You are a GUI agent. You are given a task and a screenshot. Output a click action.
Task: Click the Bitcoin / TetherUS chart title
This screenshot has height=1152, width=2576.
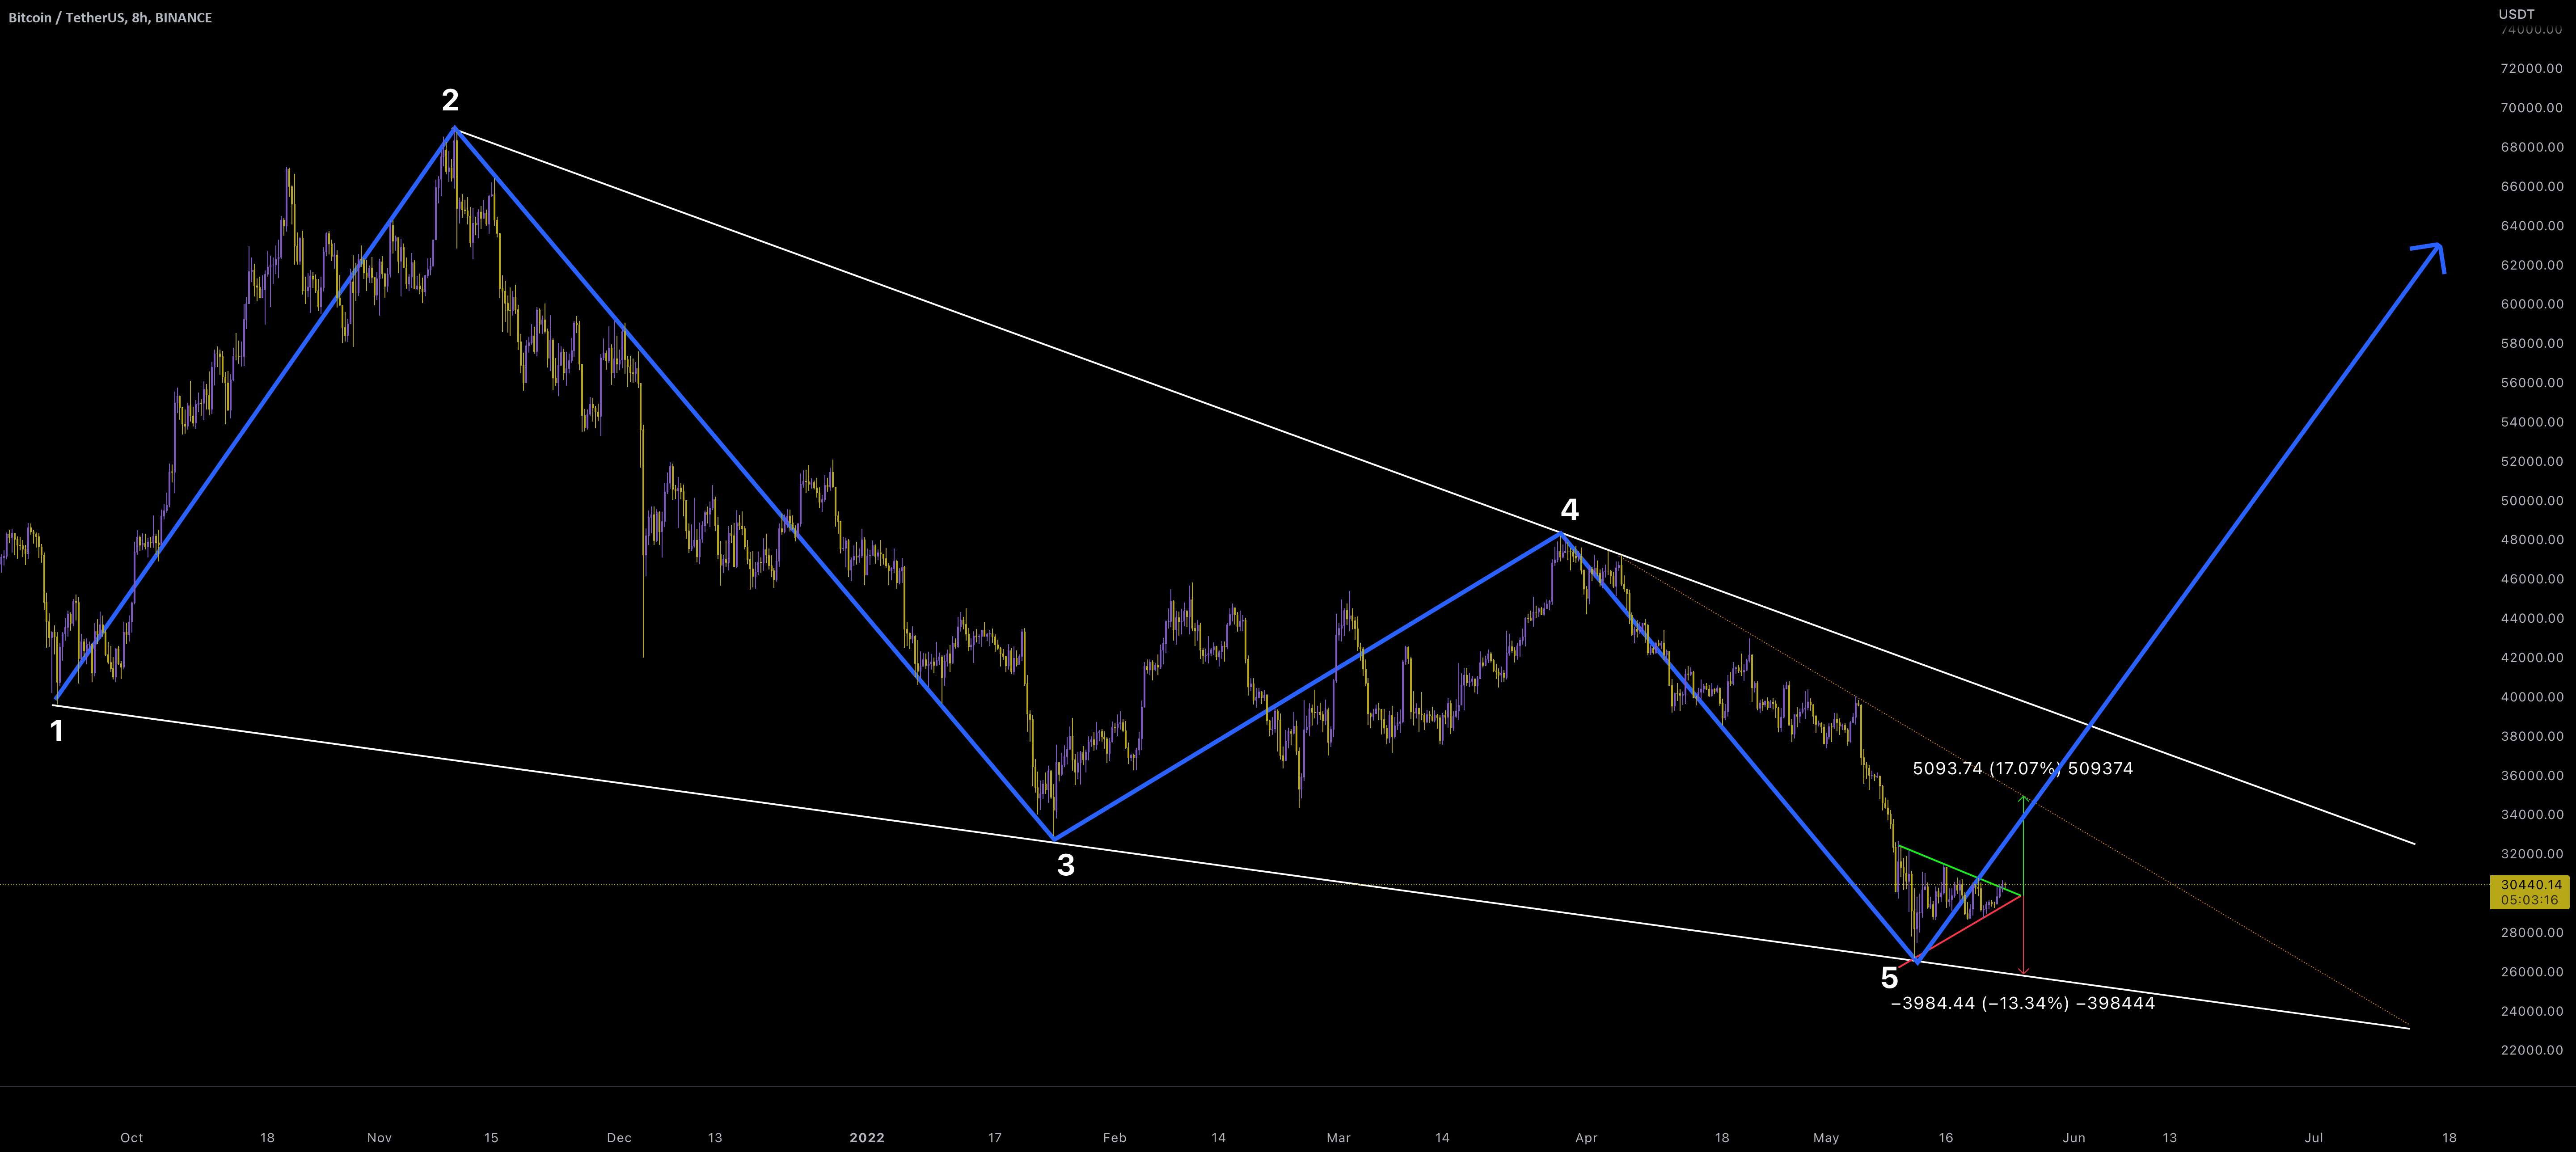tap(110, 18)
